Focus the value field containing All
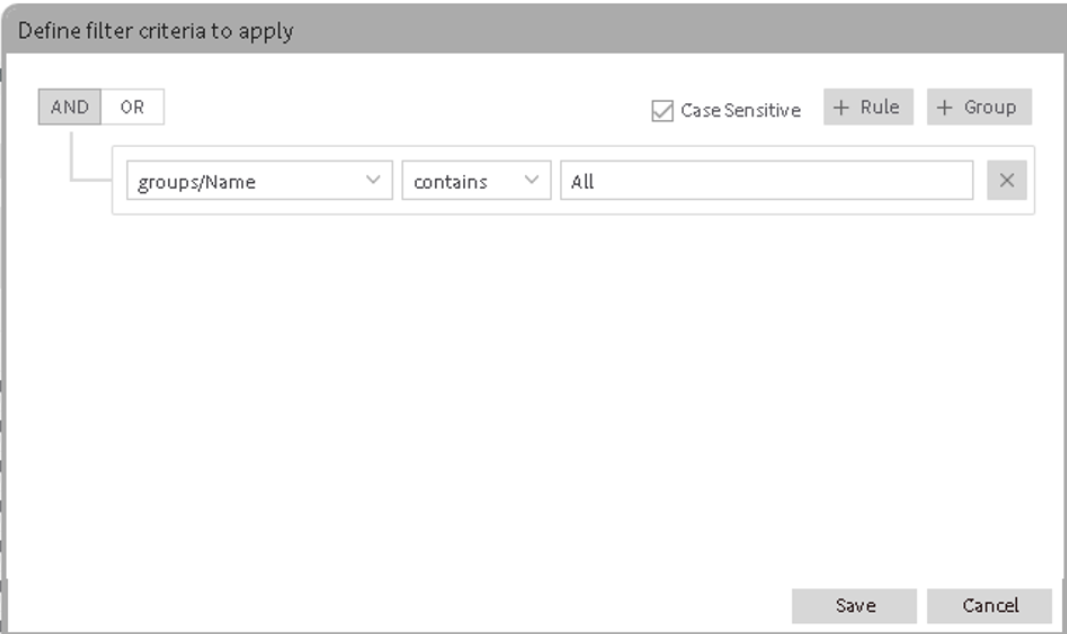1067x634 pixels. (766, 181)
